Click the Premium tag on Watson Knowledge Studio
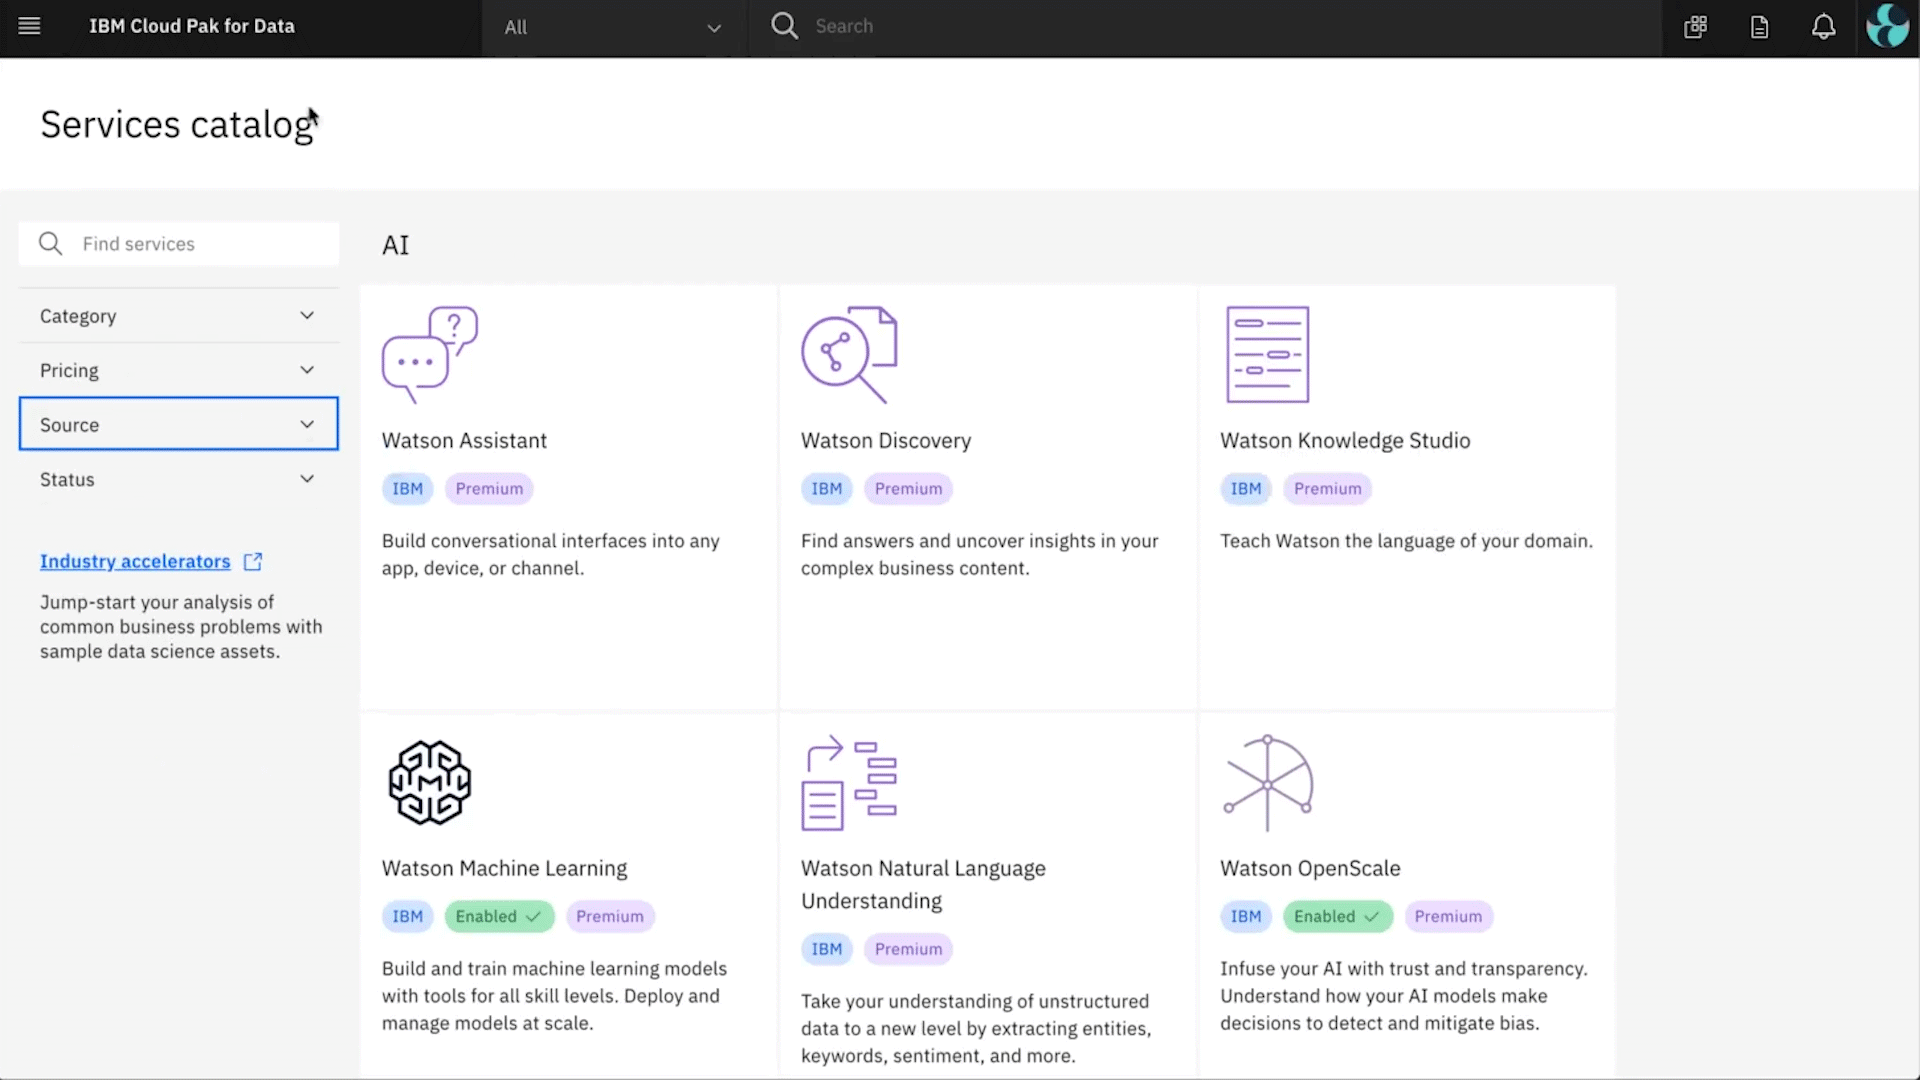The image size is (1920, 1080). (1327, 489)
